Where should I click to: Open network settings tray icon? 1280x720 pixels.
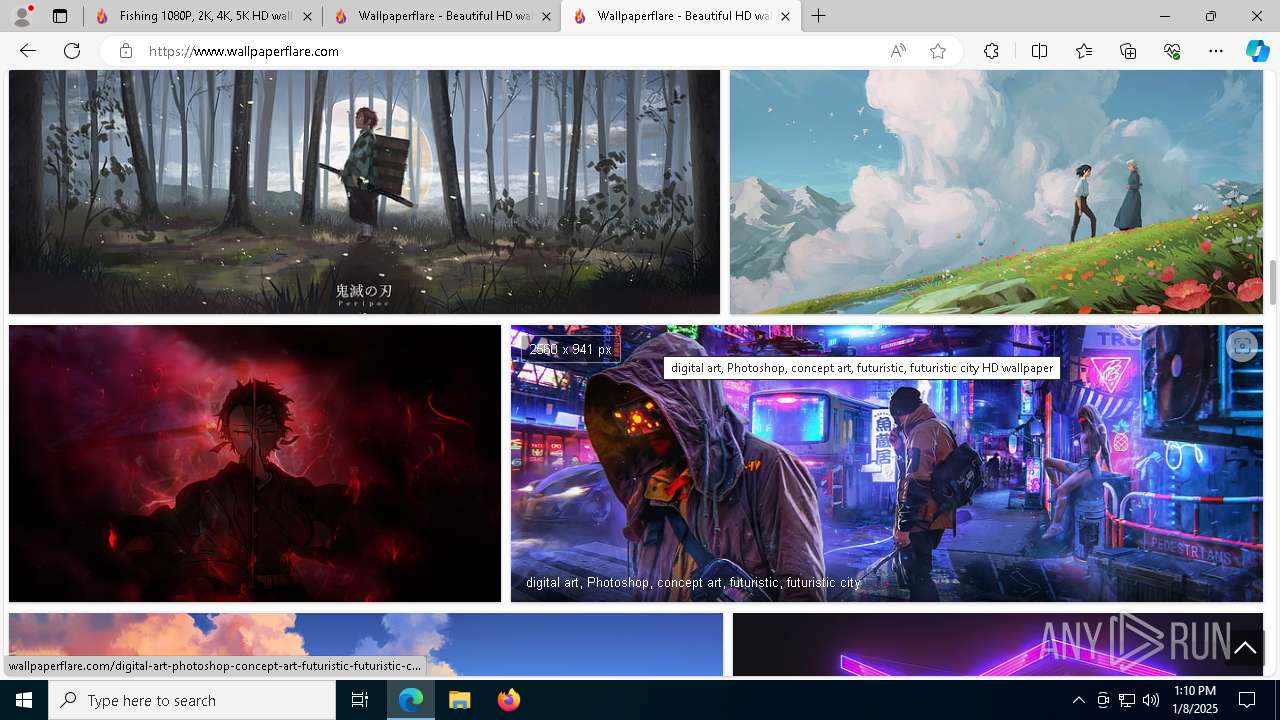[1127, 700]
